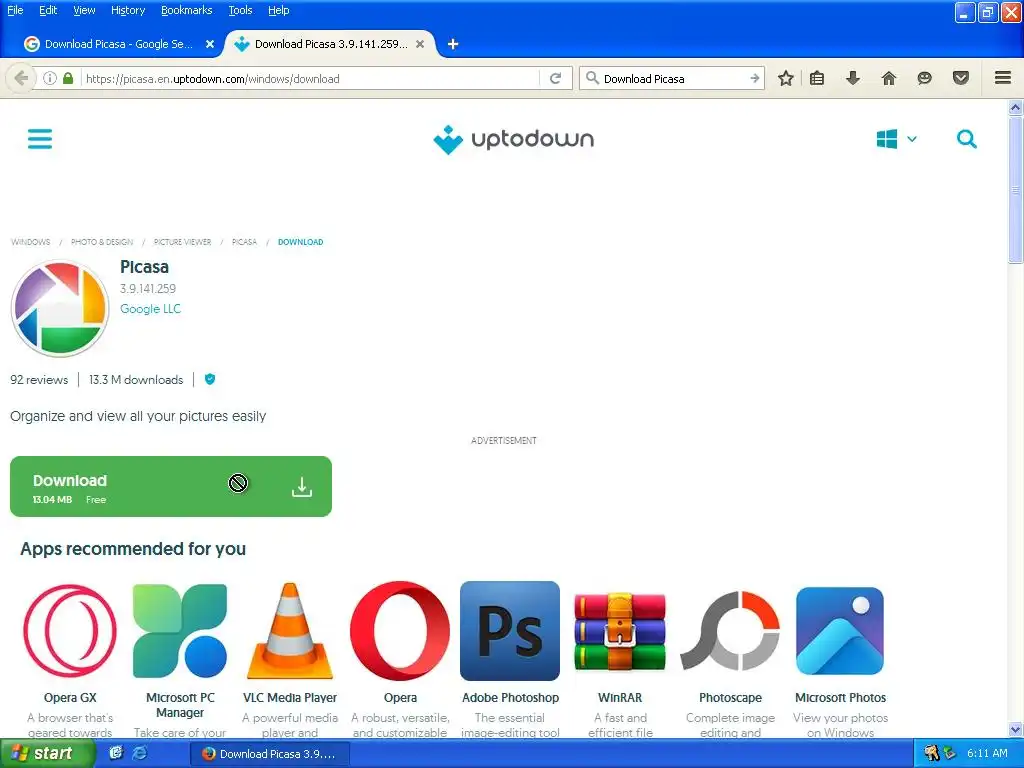
Task: Click the PICTURE VIEWER breadcrumb
Action: coord(182,242)
